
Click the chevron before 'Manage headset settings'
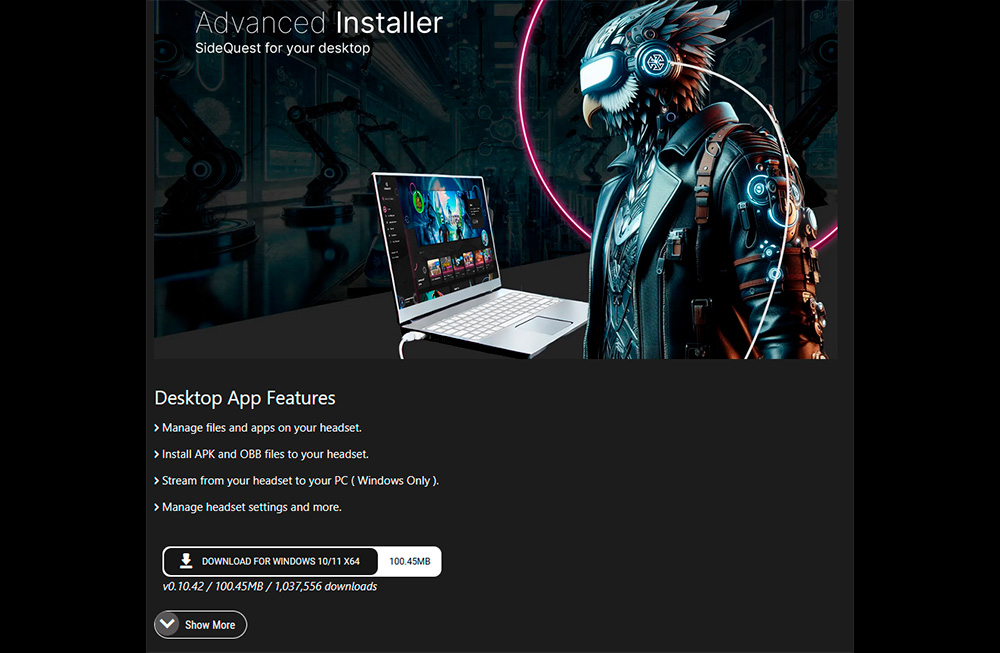(x=157, y=507)
